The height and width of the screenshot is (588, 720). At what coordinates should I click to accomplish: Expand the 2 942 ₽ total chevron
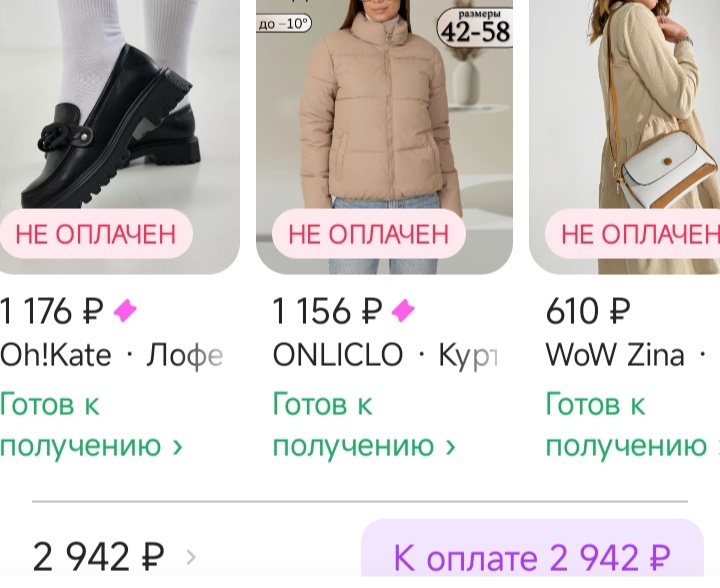(191, 557)
